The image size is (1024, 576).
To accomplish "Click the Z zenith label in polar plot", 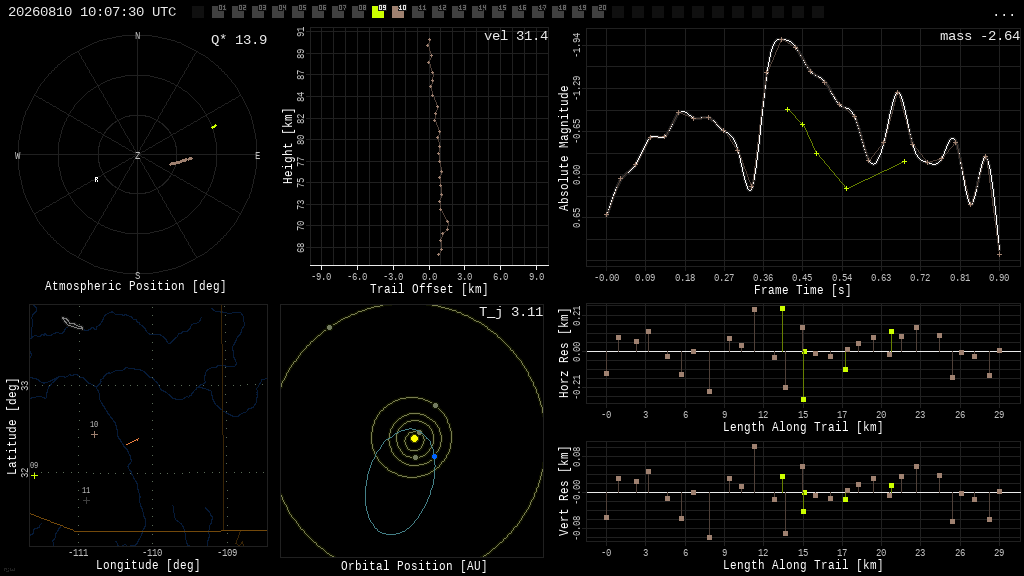I will [137, 155].
